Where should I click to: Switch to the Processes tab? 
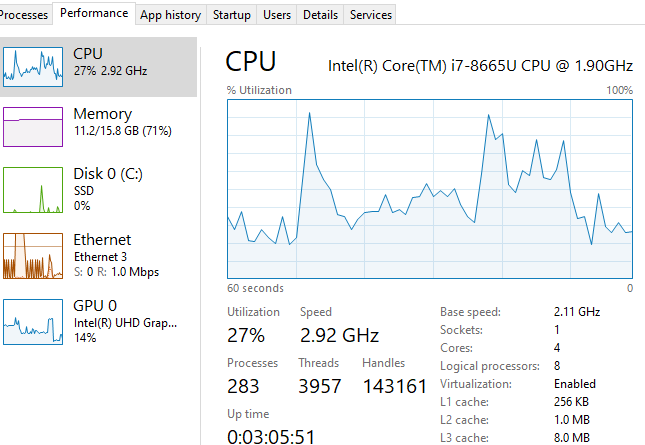pos(24,15)
